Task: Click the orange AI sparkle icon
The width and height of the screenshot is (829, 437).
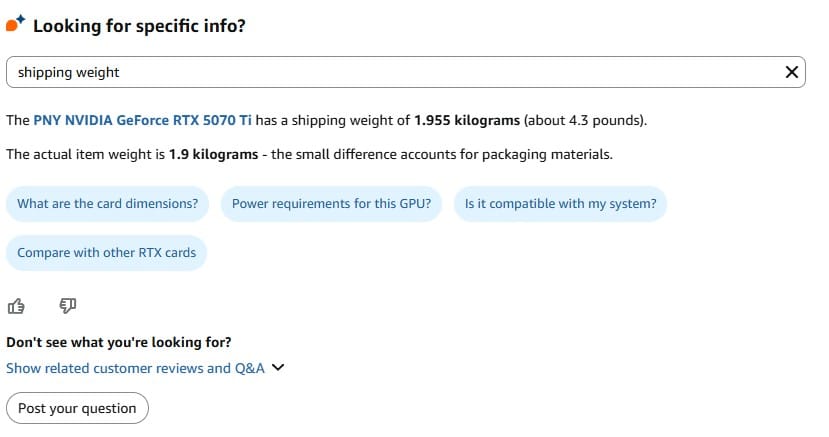Action: (x=16, y=26)
